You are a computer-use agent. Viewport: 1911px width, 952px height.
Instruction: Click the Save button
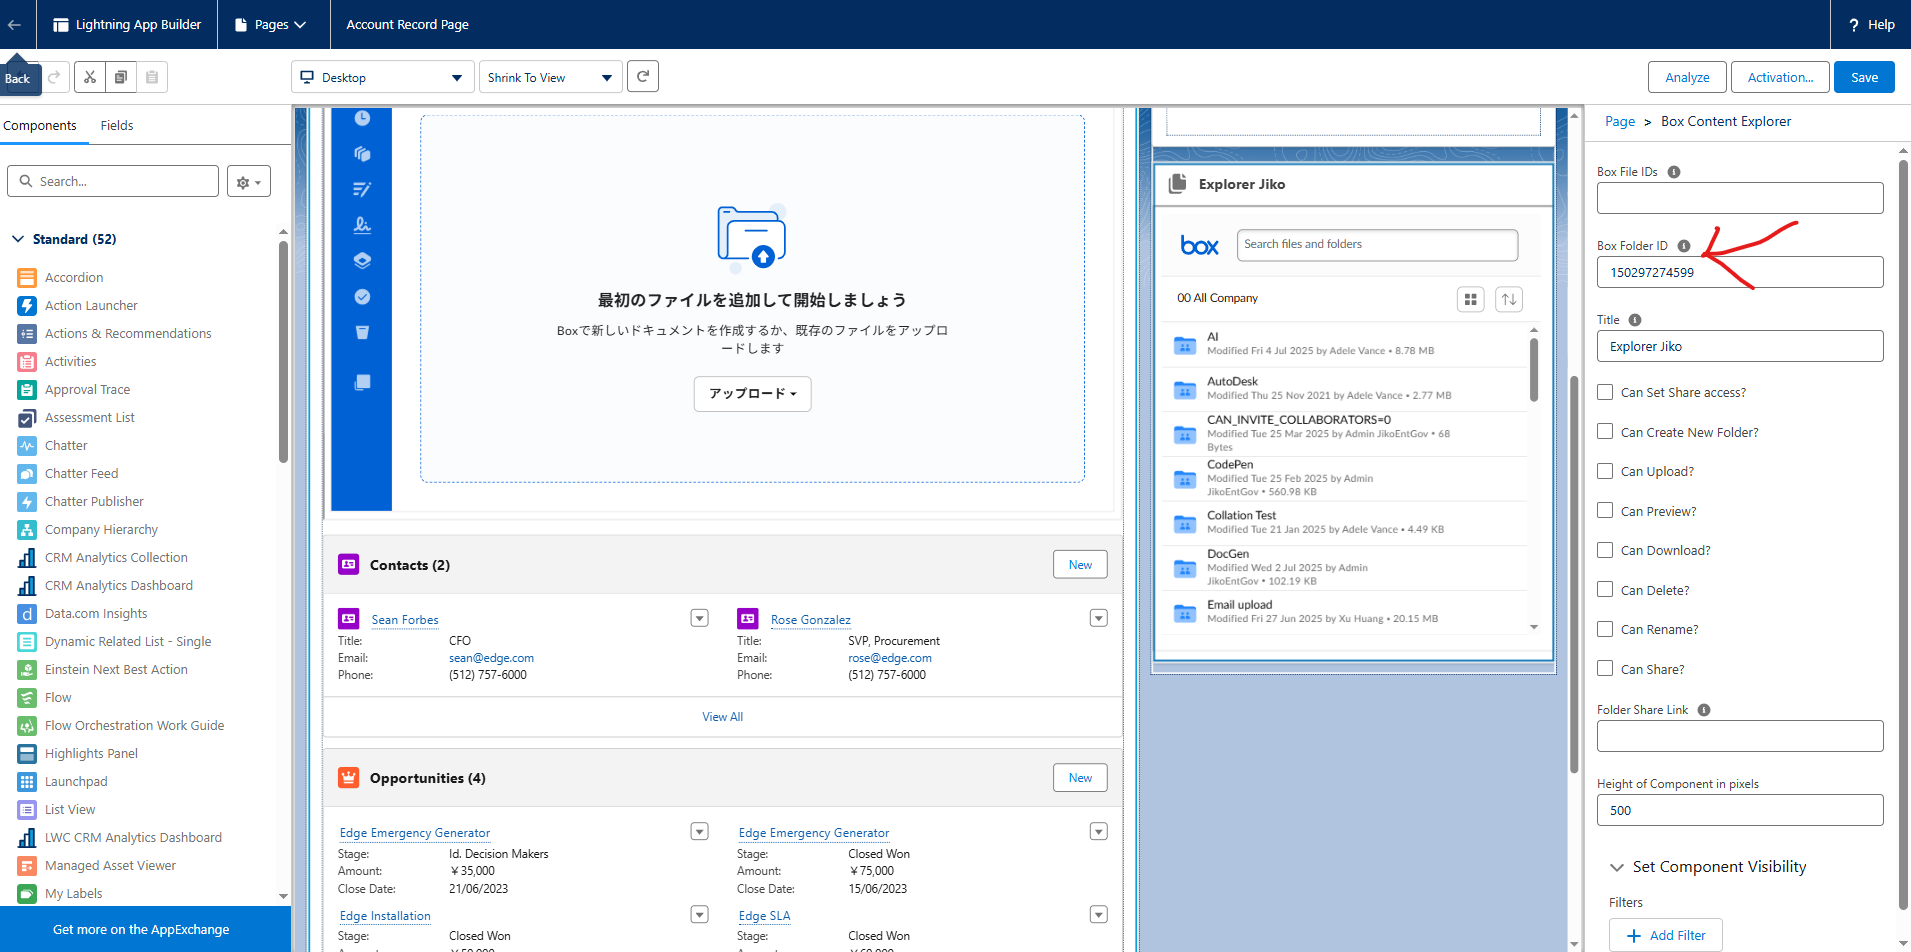(x=1863, y=77)
